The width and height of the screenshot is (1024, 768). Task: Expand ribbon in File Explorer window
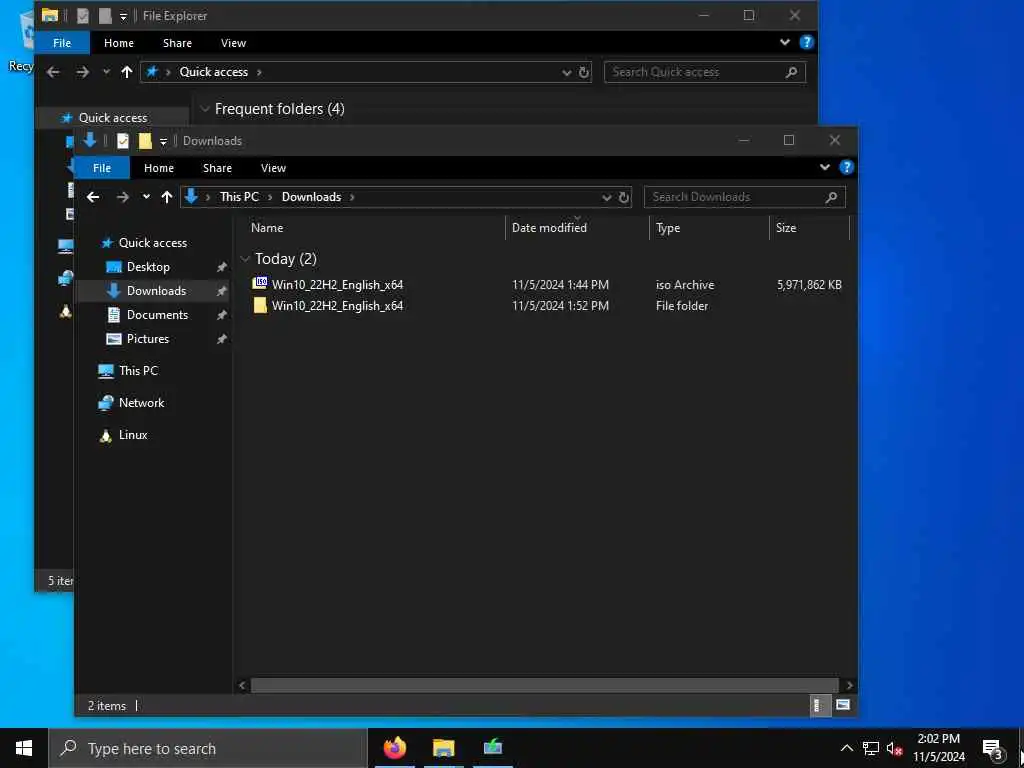click(x=785, y=42)
